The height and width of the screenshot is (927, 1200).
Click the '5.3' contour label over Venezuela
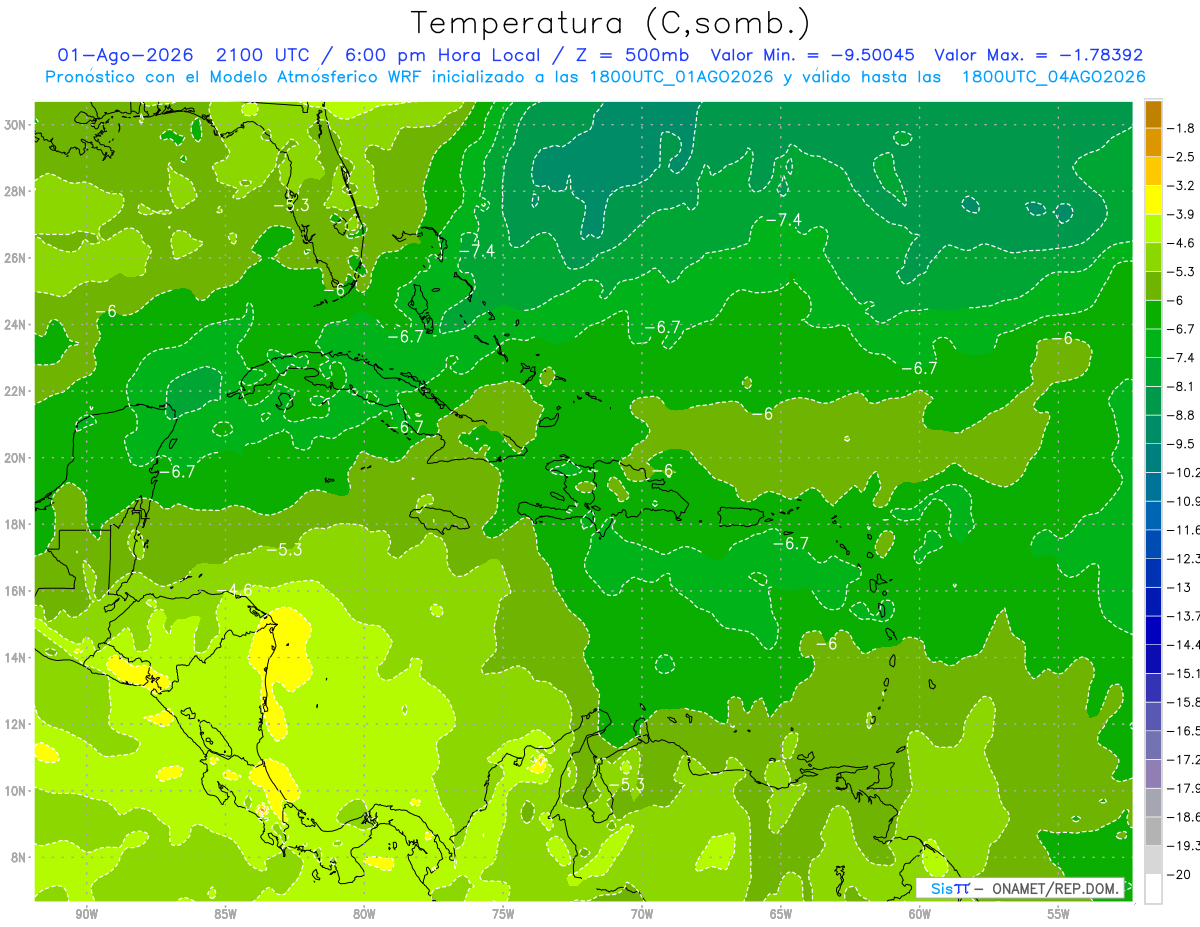[632, 785]
